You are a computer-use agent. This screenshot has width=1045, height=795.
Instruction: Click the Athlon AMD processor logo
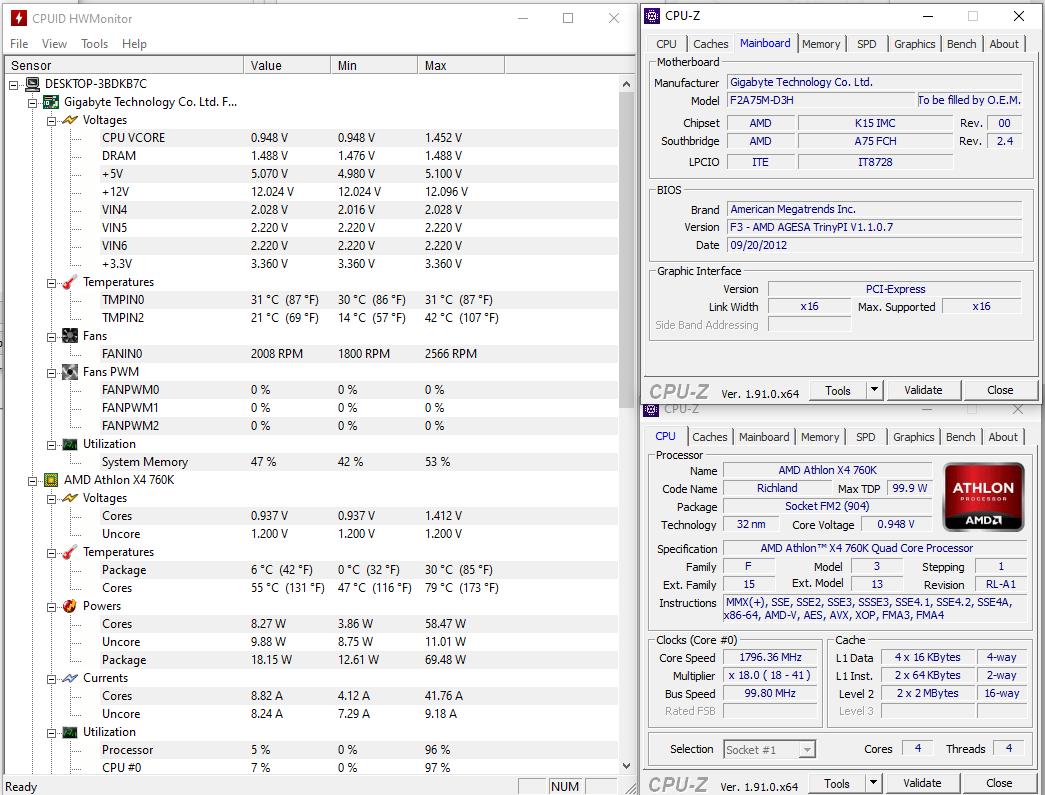coord(983,497)
